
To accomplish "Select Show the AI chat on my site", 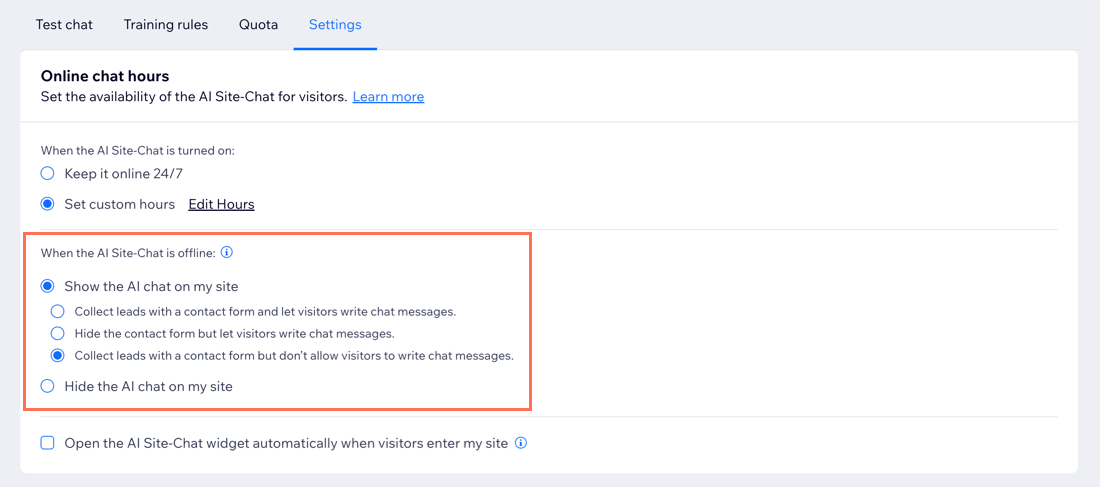I will [x=47, y=286].
